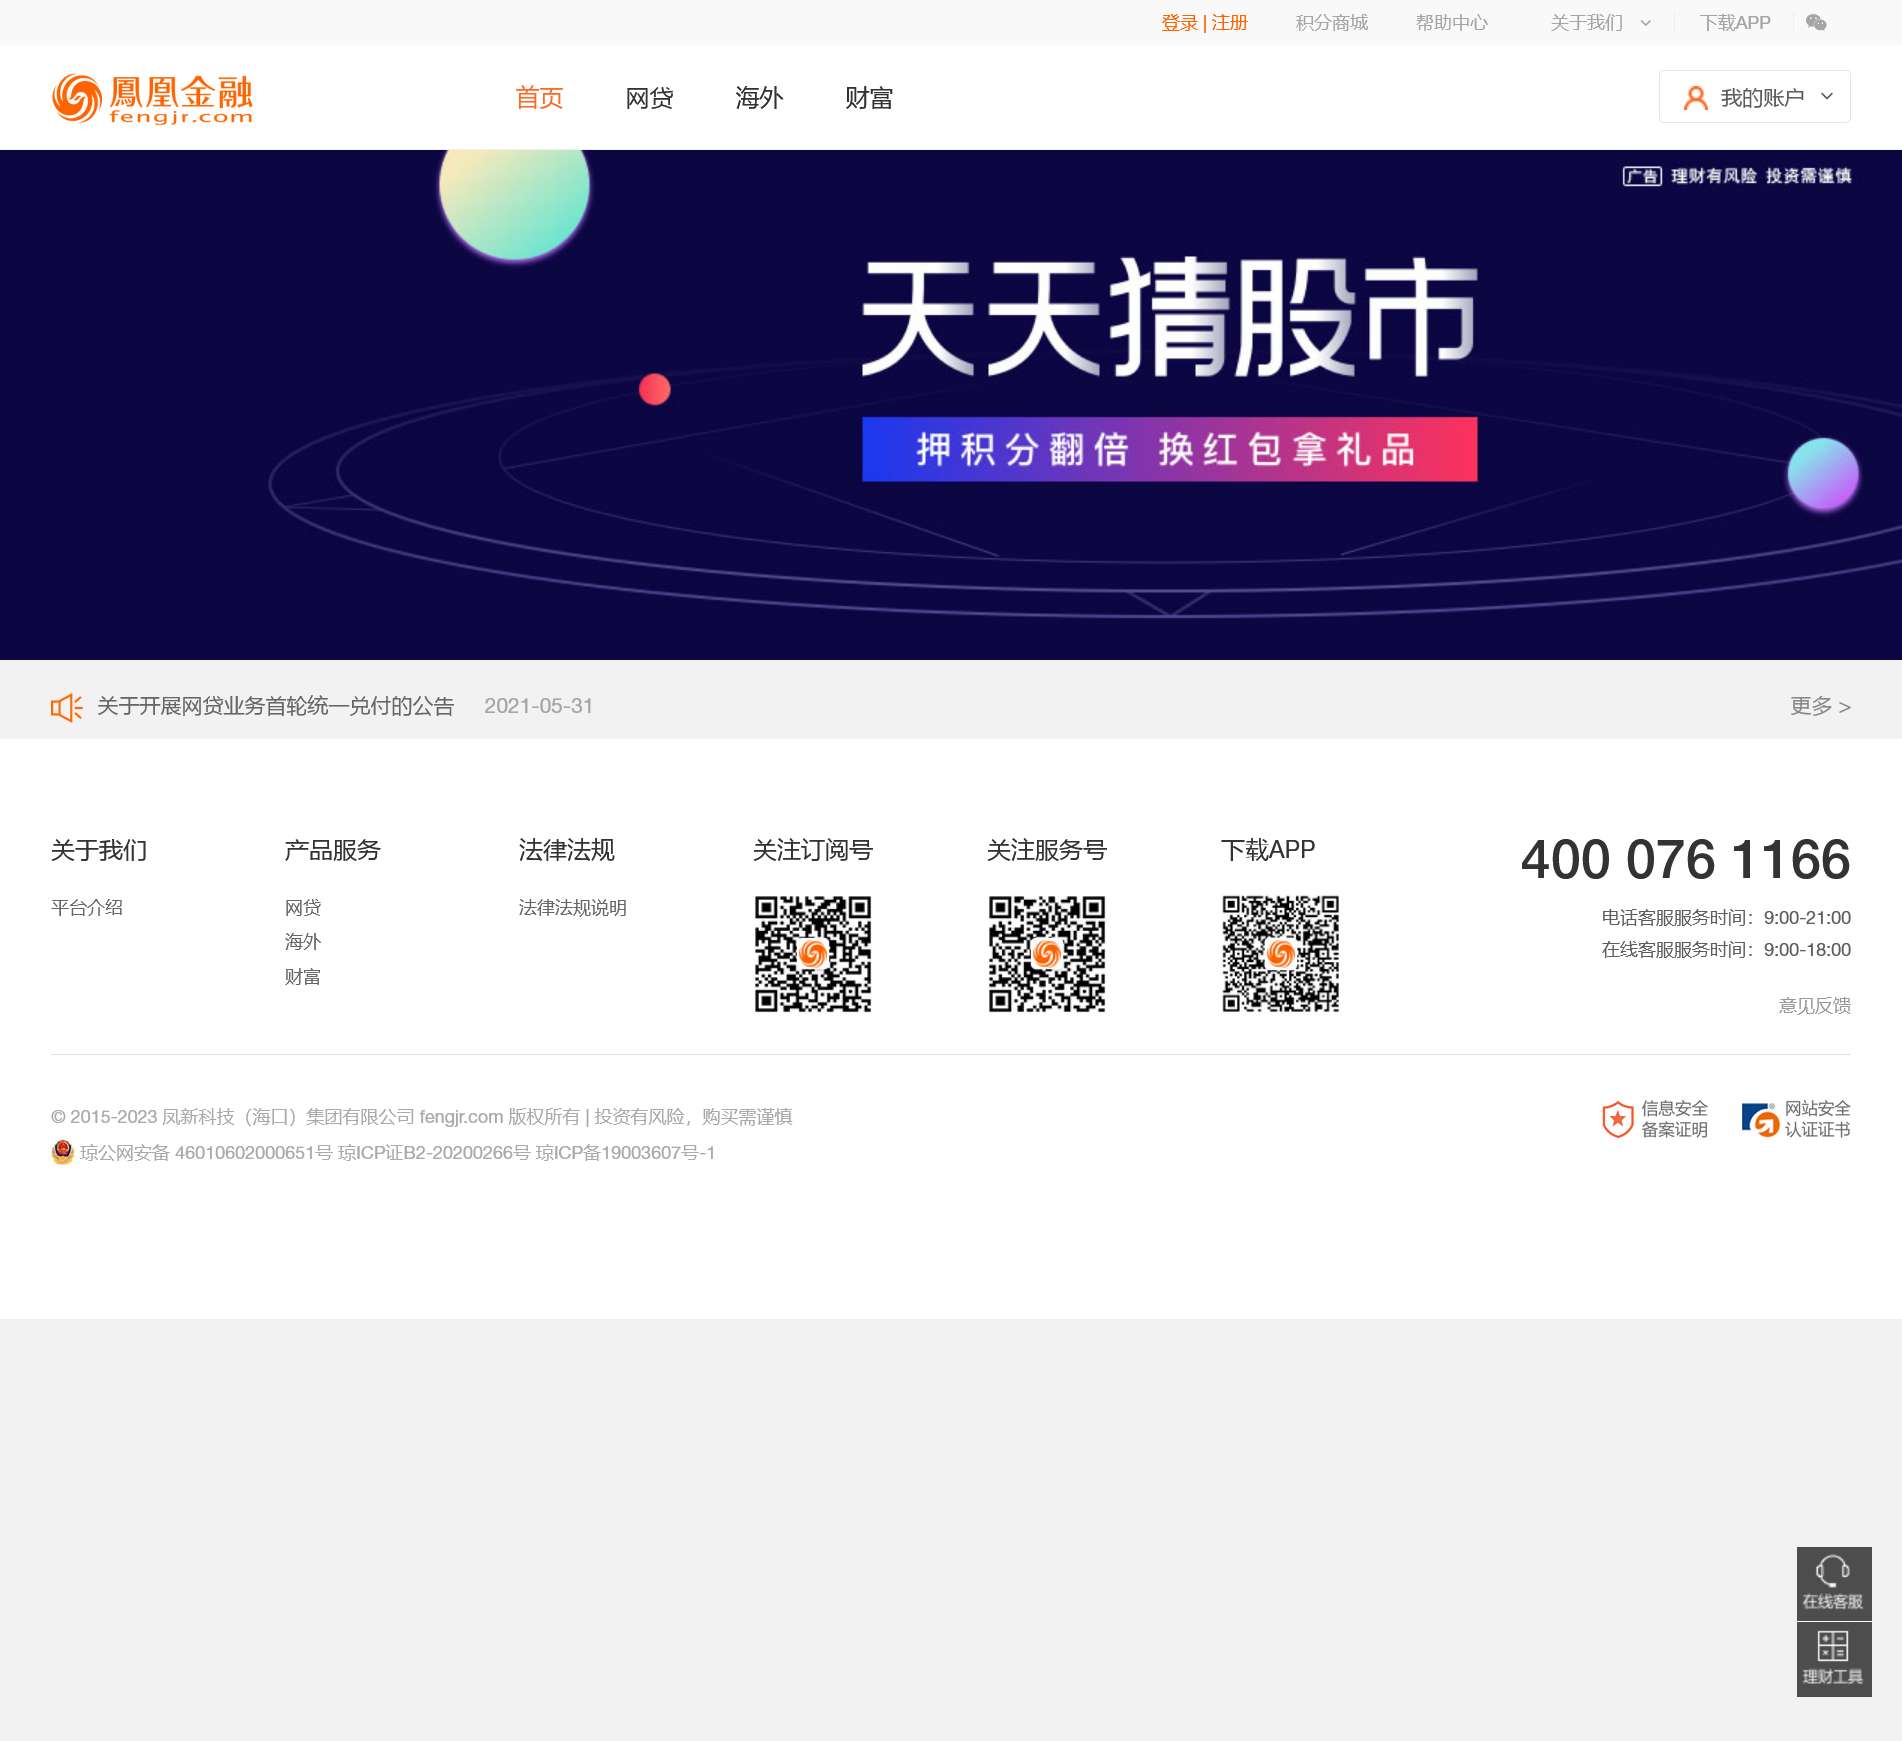Click the © 2015-2023 凤新科技 copyright text
The height and width of the screenshot is (1741, 1902).
point(421,1117)
